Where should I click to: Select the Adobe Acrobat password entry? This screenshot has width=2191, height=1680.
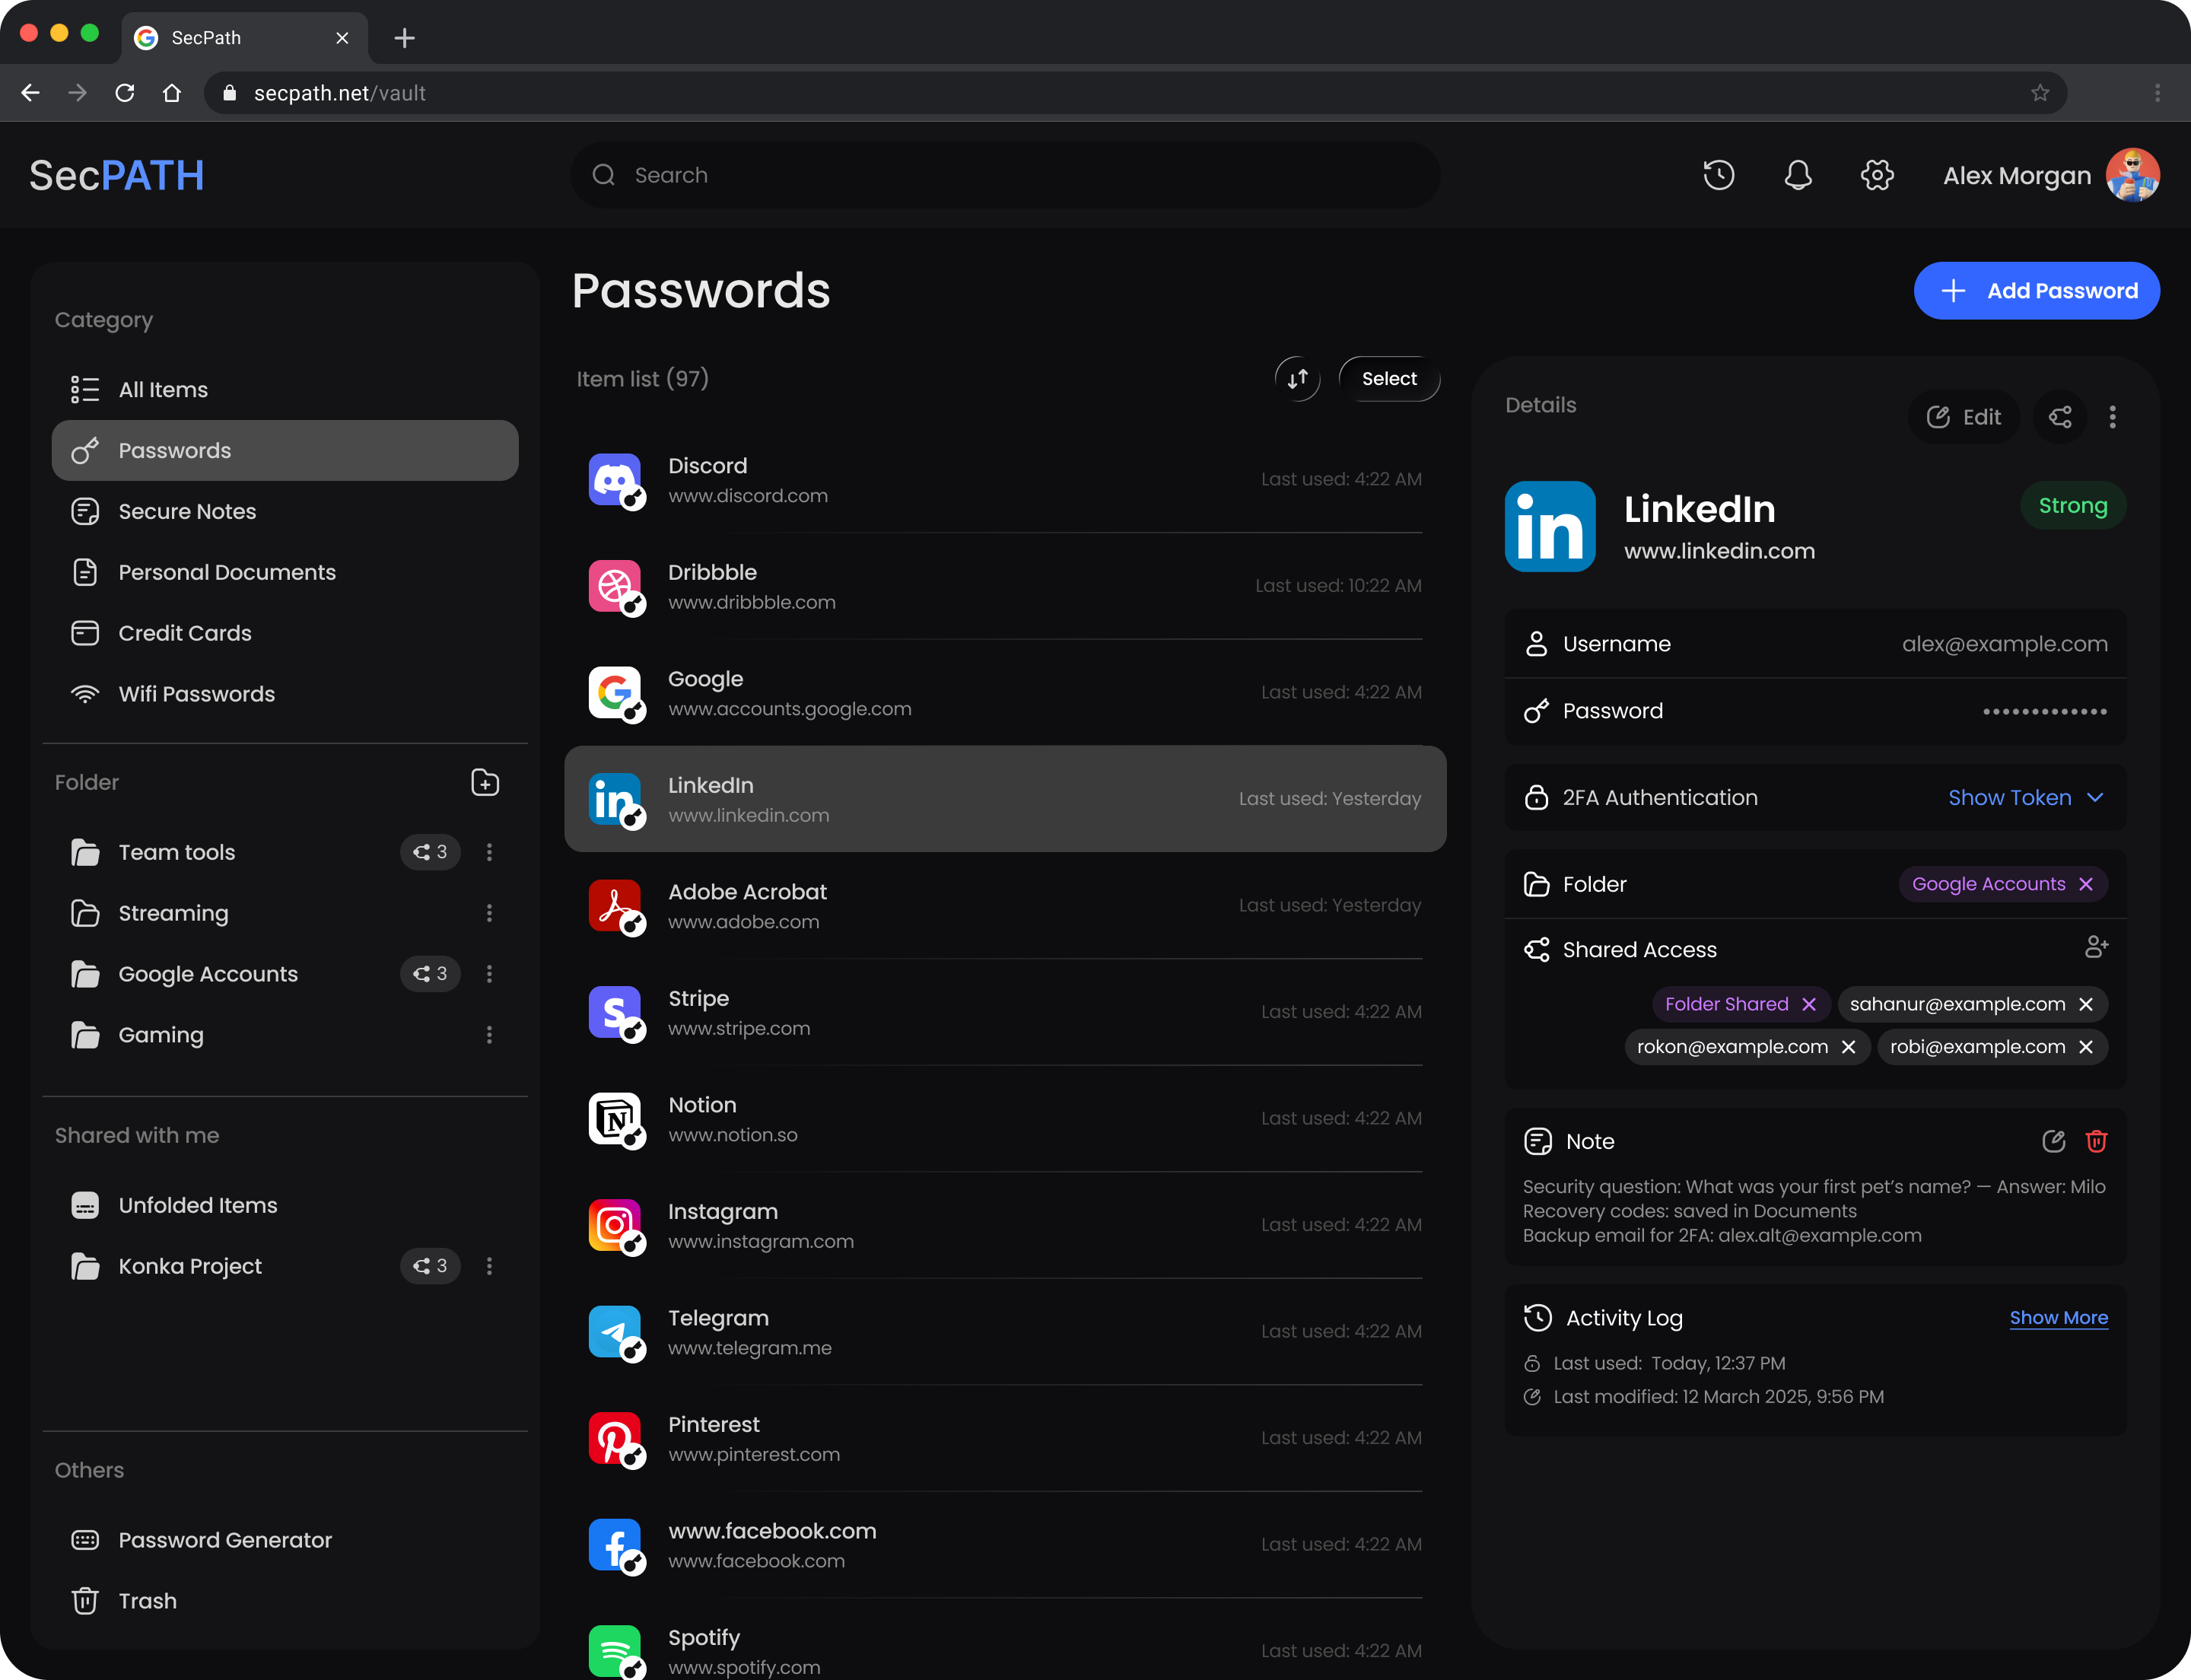click(1005, 906)
